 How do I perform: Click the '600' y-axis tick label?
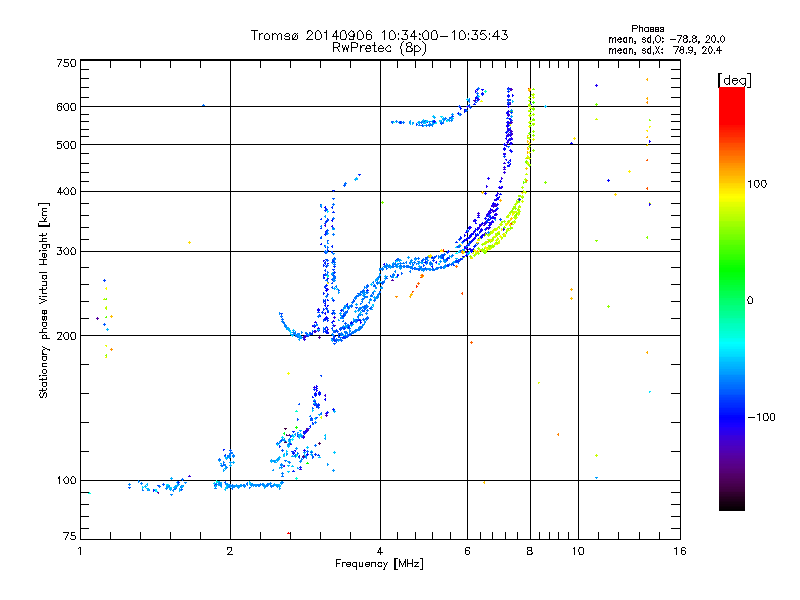click(66, 107)
